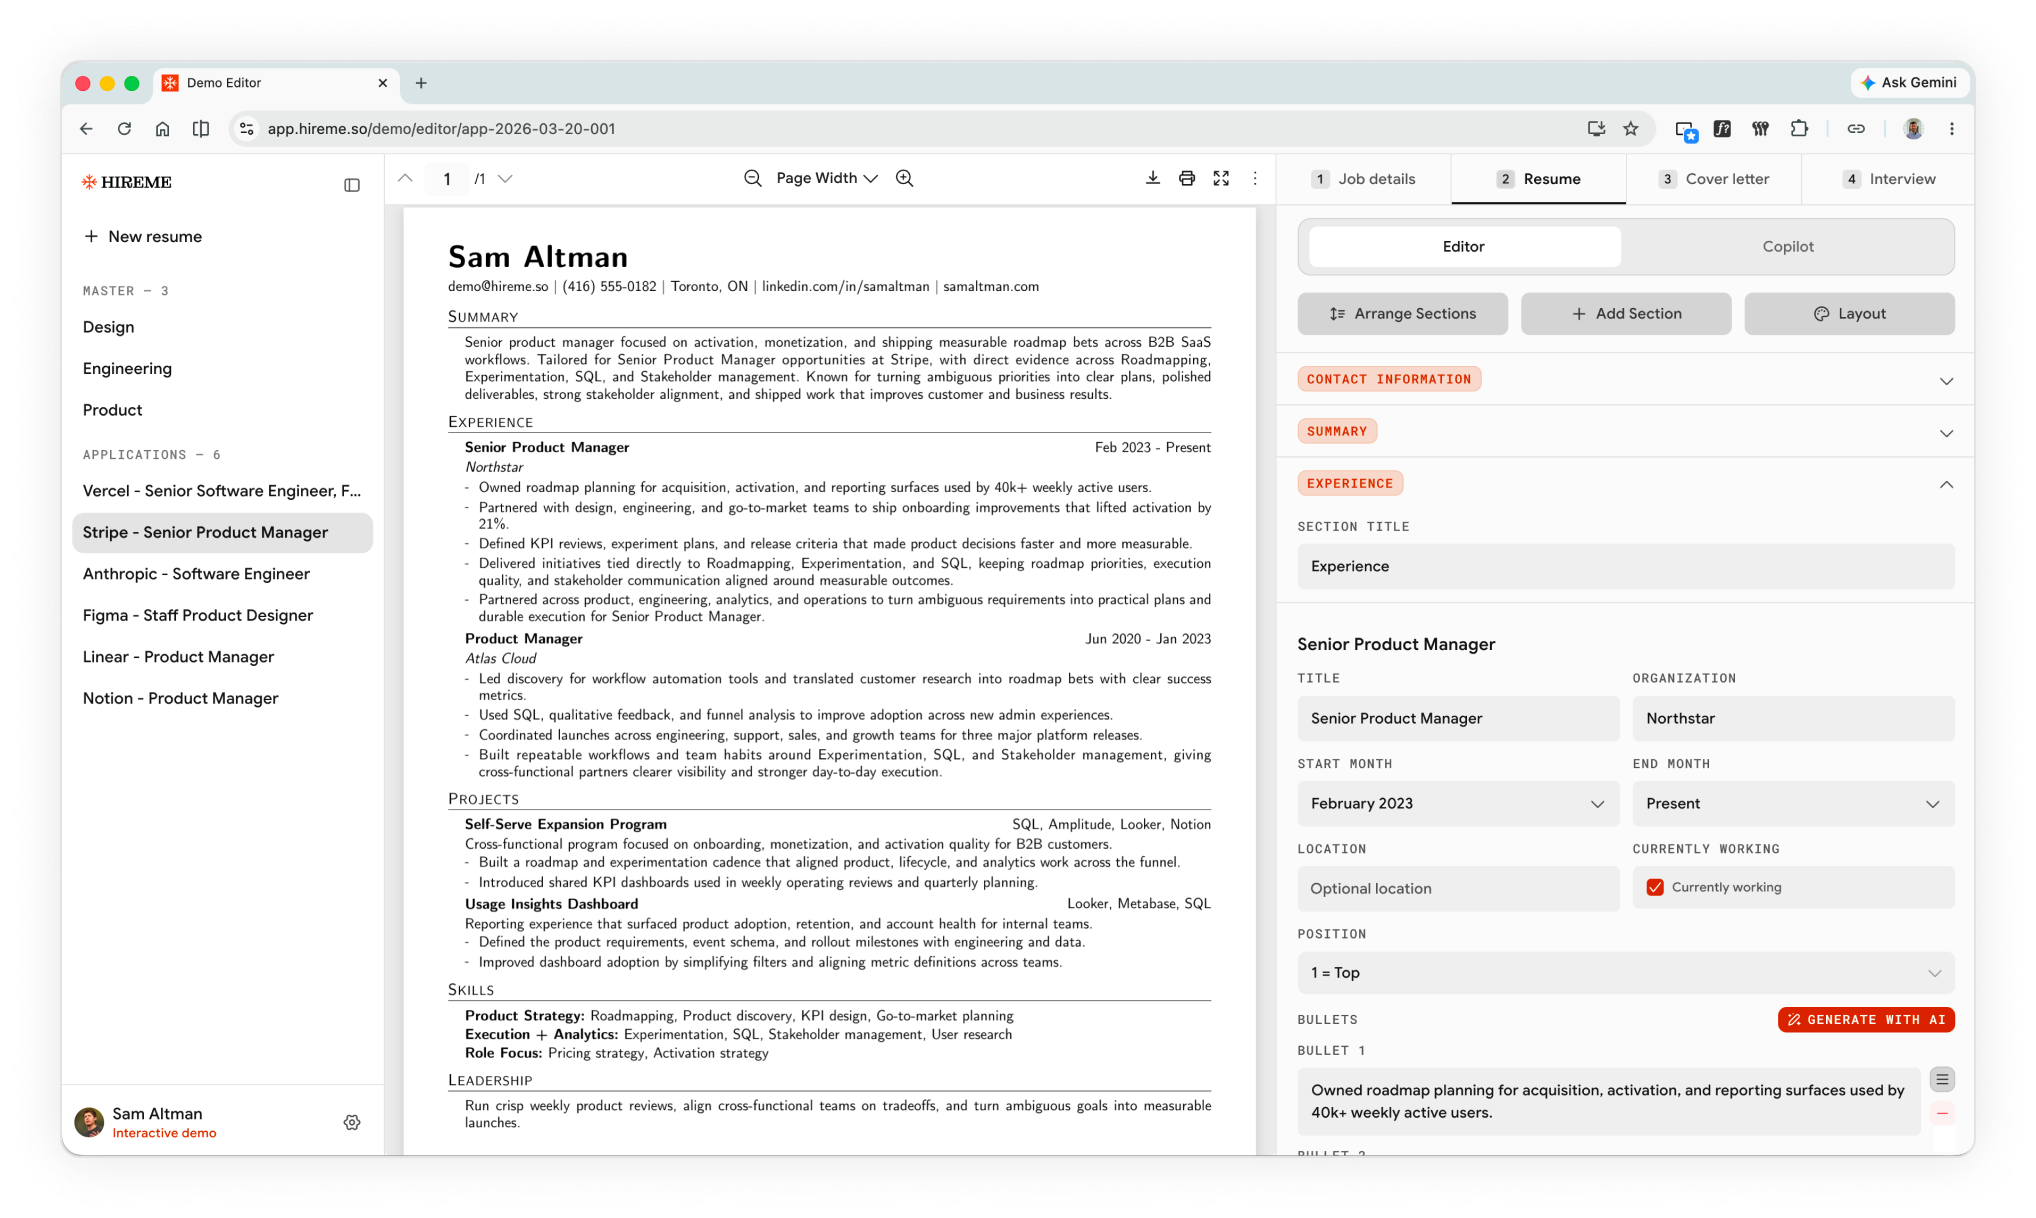The width and height of the screenshot is (2036, 1218).
Task: Uncheck the Currently working checkbox
Action: (x=1655, y=887)
